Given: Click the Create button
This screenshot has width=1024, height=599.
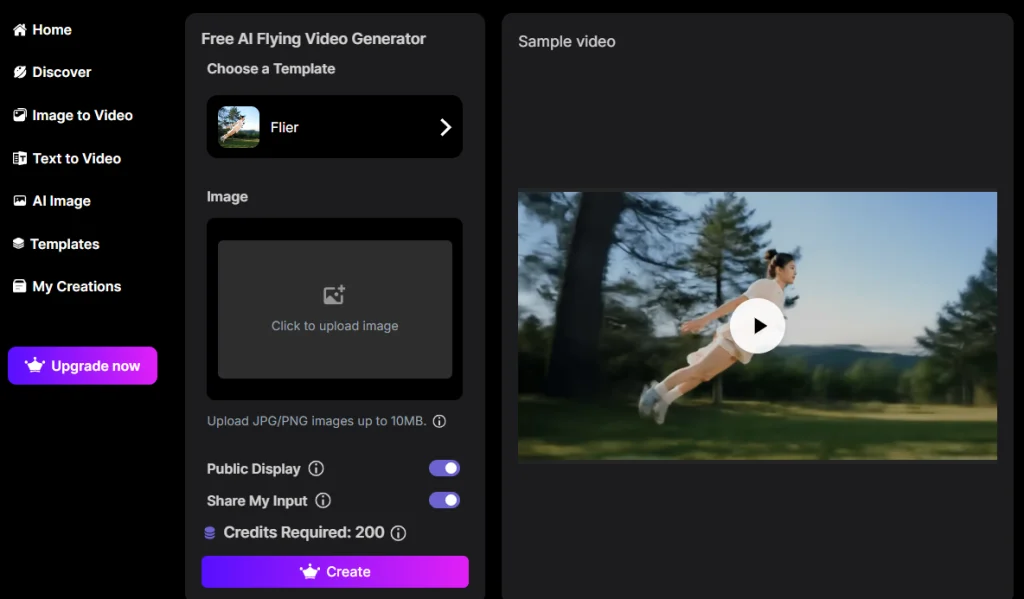Looking at the screenshot, I should 334,571.
